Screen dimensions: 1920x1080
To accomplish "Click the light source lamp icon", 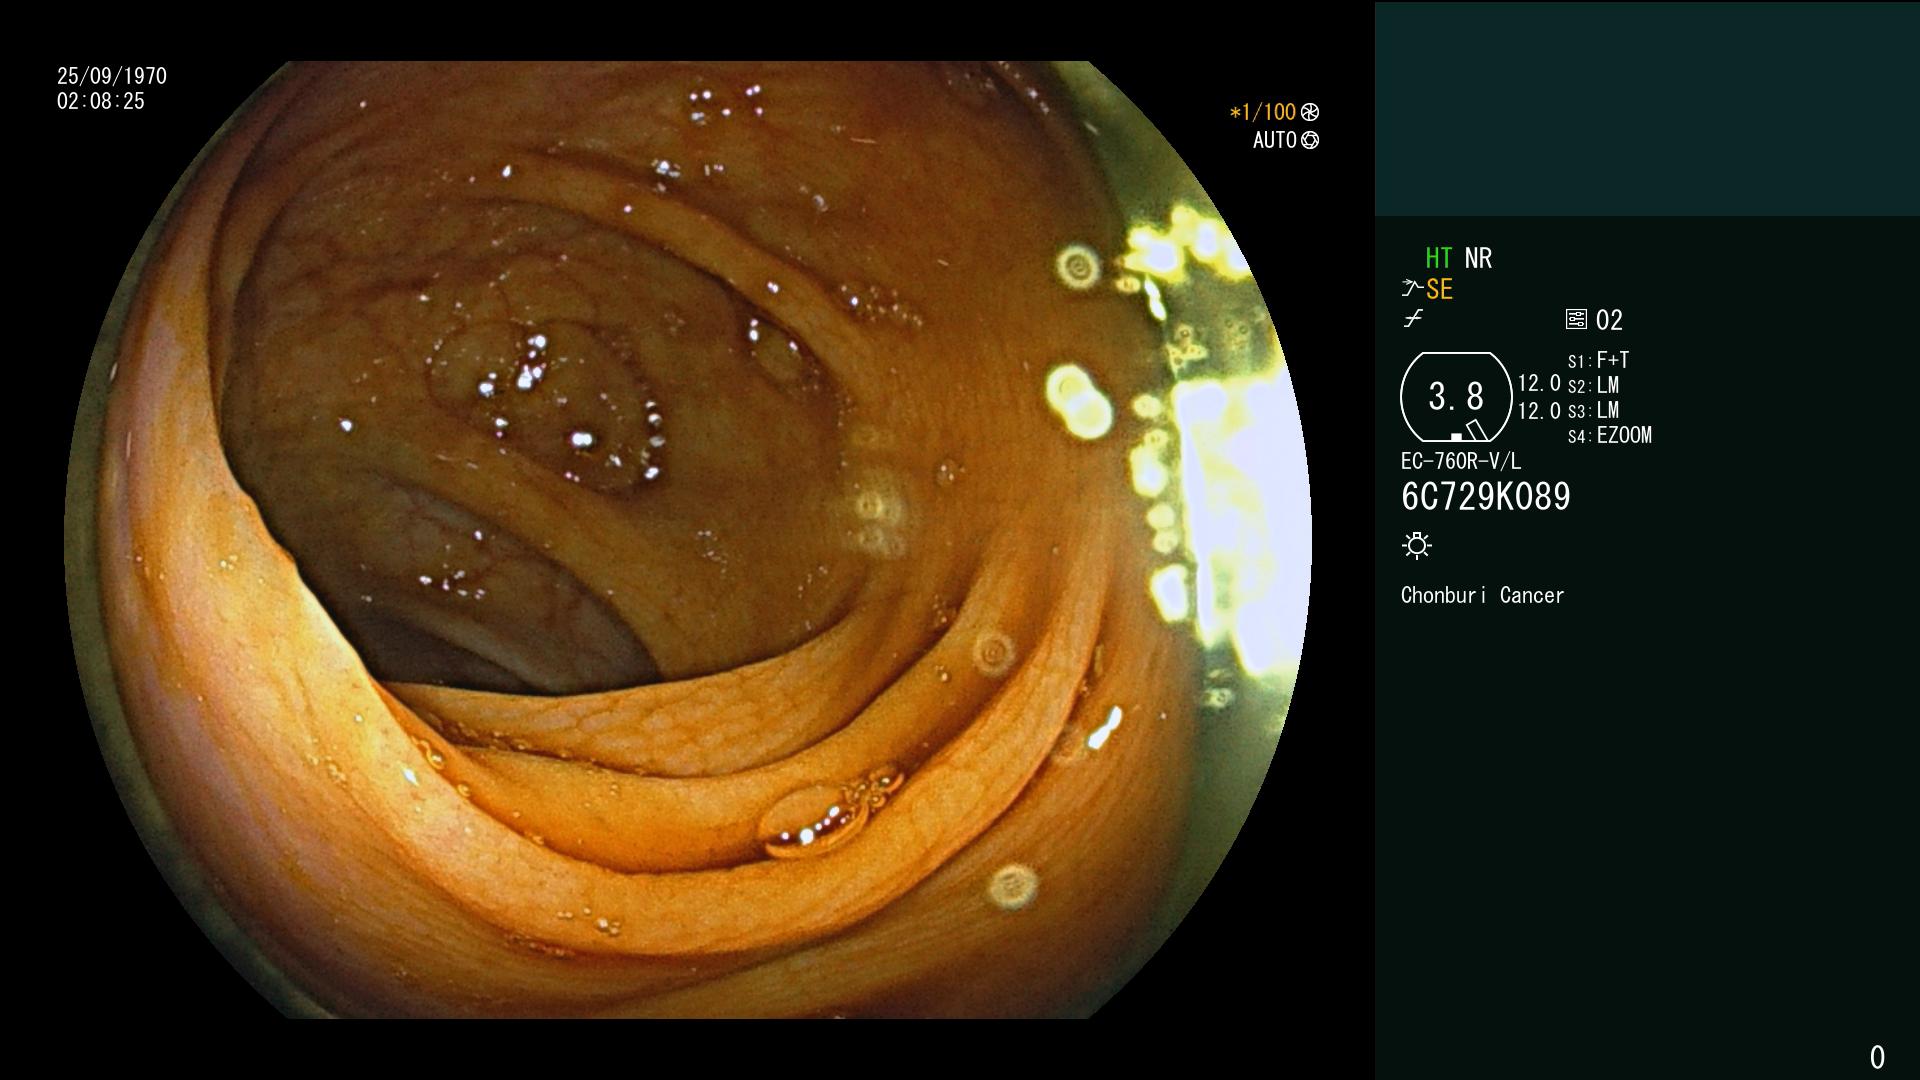I will pyautogui.click(x=1417, y=546).
